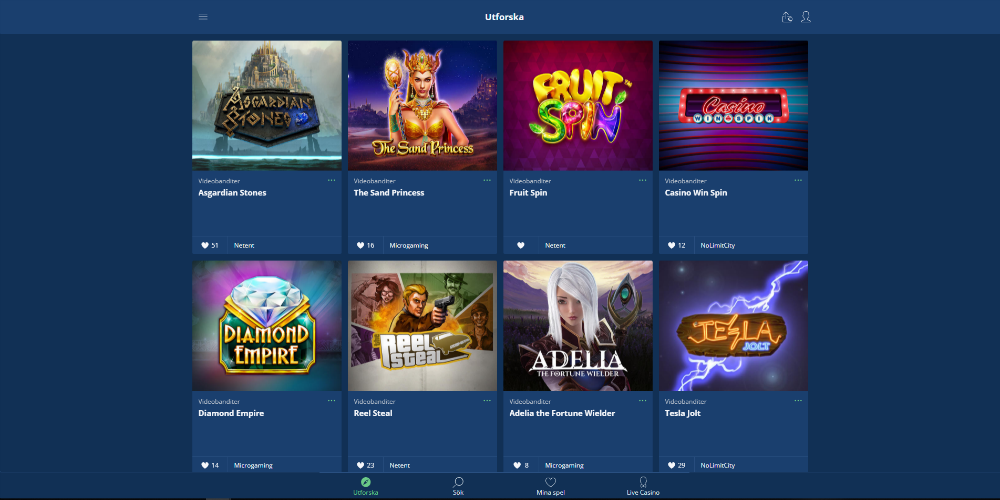Screen dimensions: 1000x500
Task: Click Microgaming provider under Diamond Empire
Action: coord(253,466)
